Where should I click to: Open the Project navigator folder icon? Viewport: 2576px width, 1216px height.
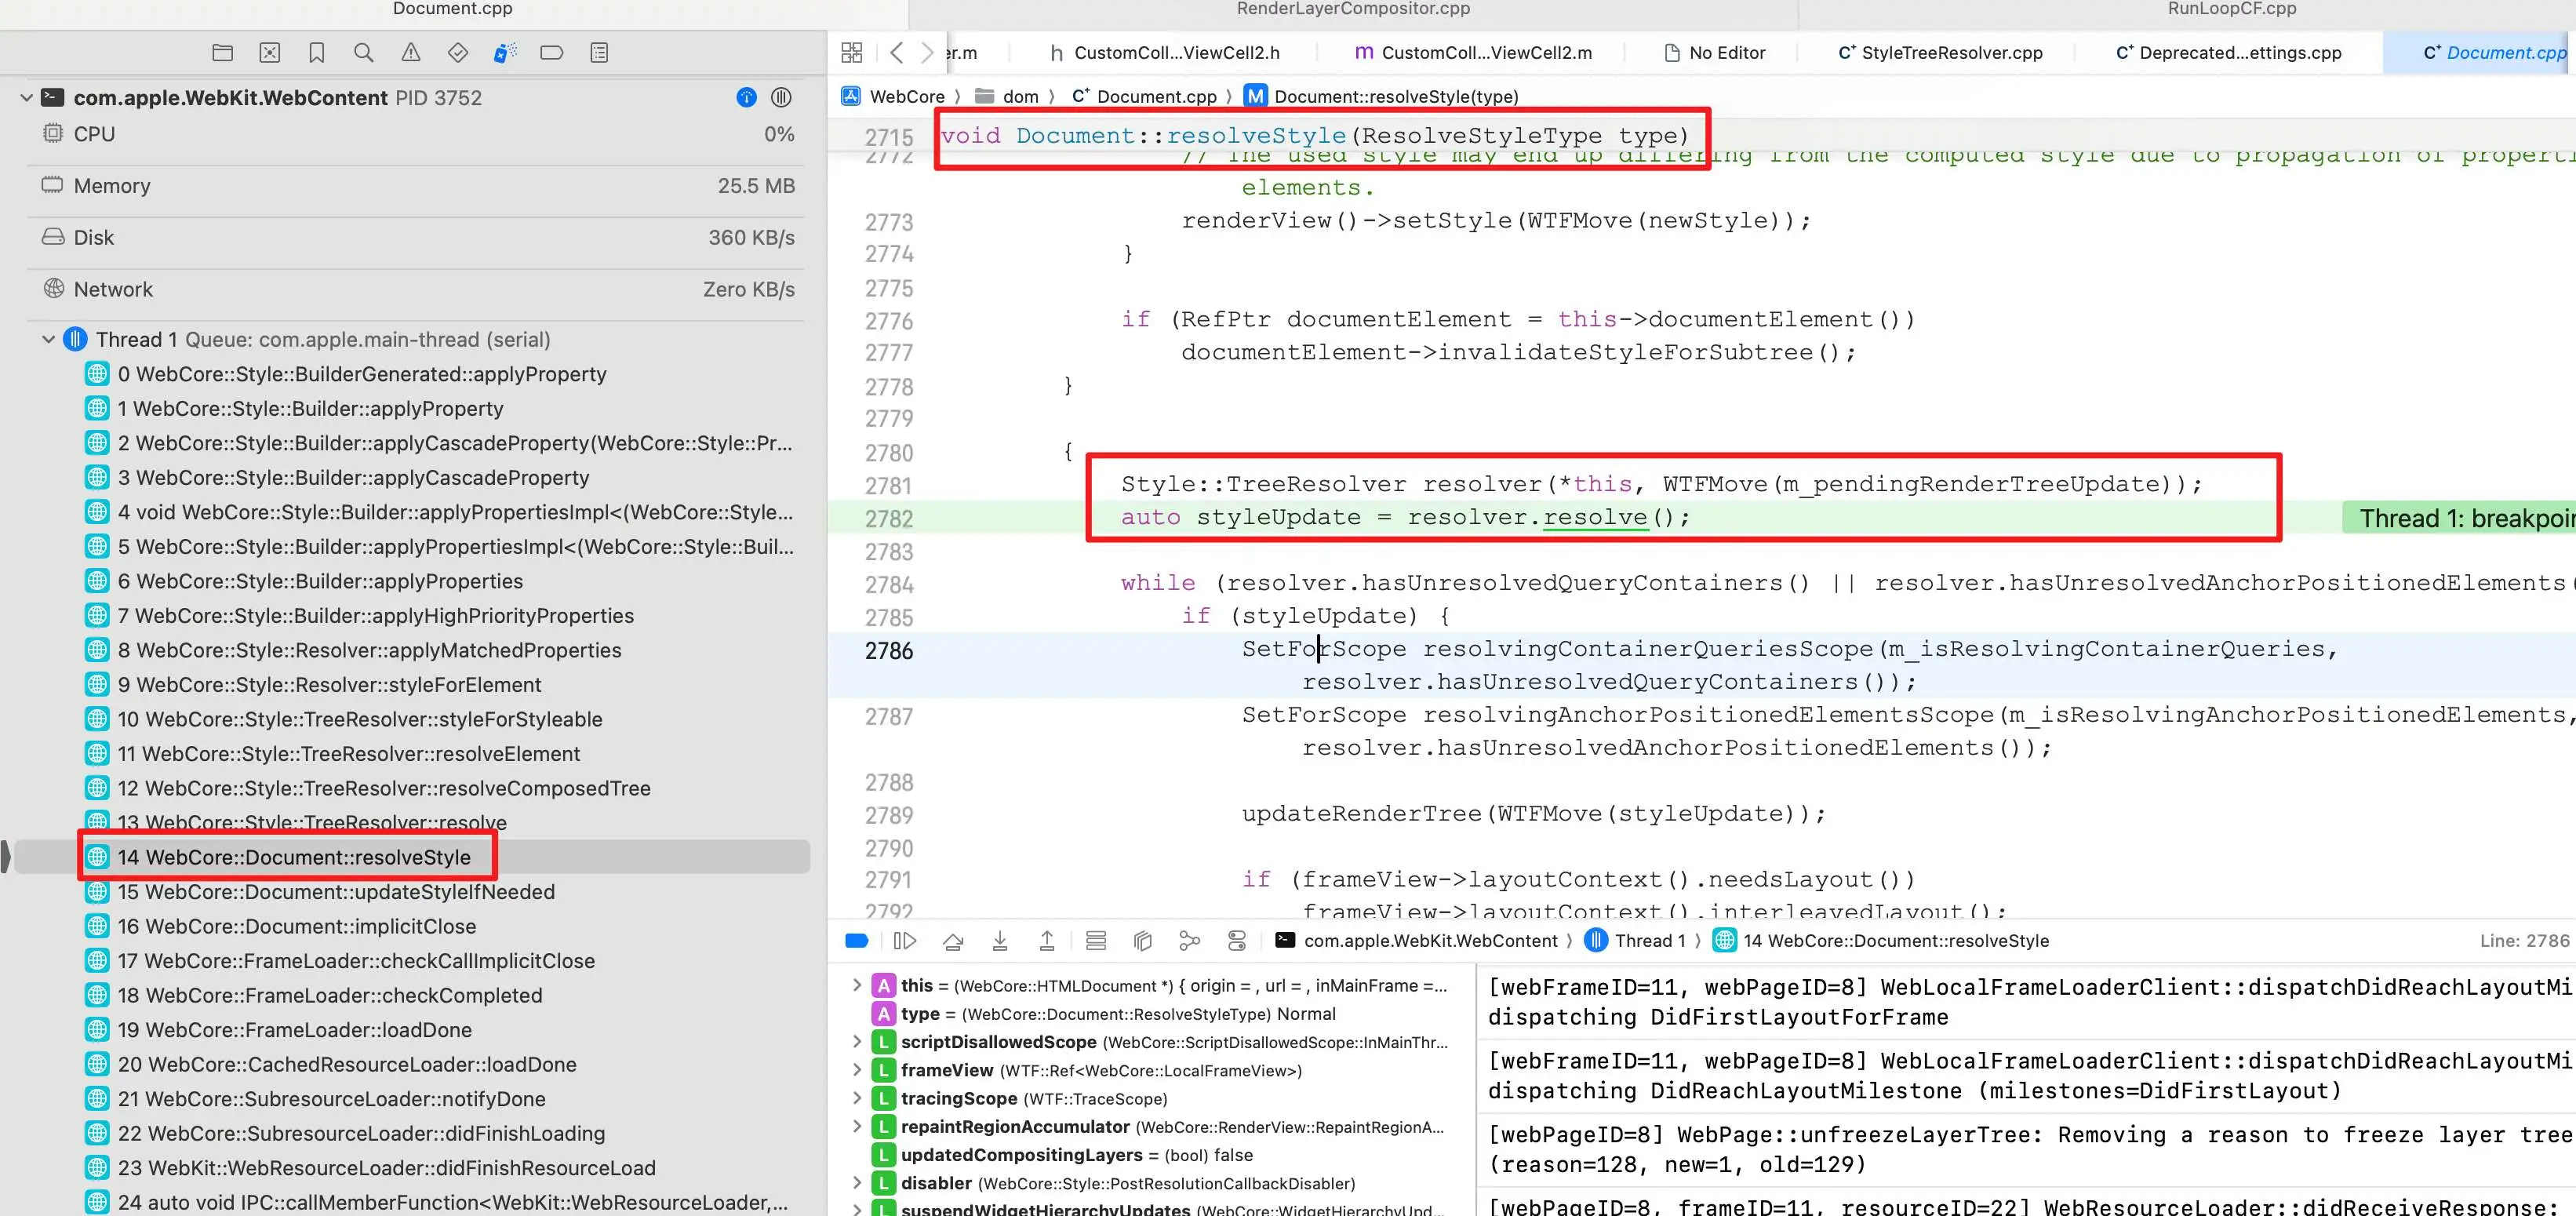222,53
